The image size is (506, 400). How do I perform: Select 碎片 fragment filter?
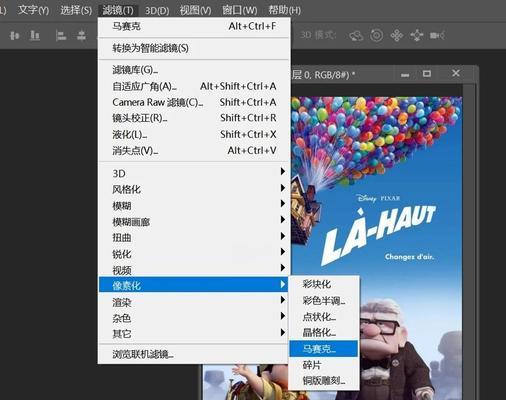point(324,365)
